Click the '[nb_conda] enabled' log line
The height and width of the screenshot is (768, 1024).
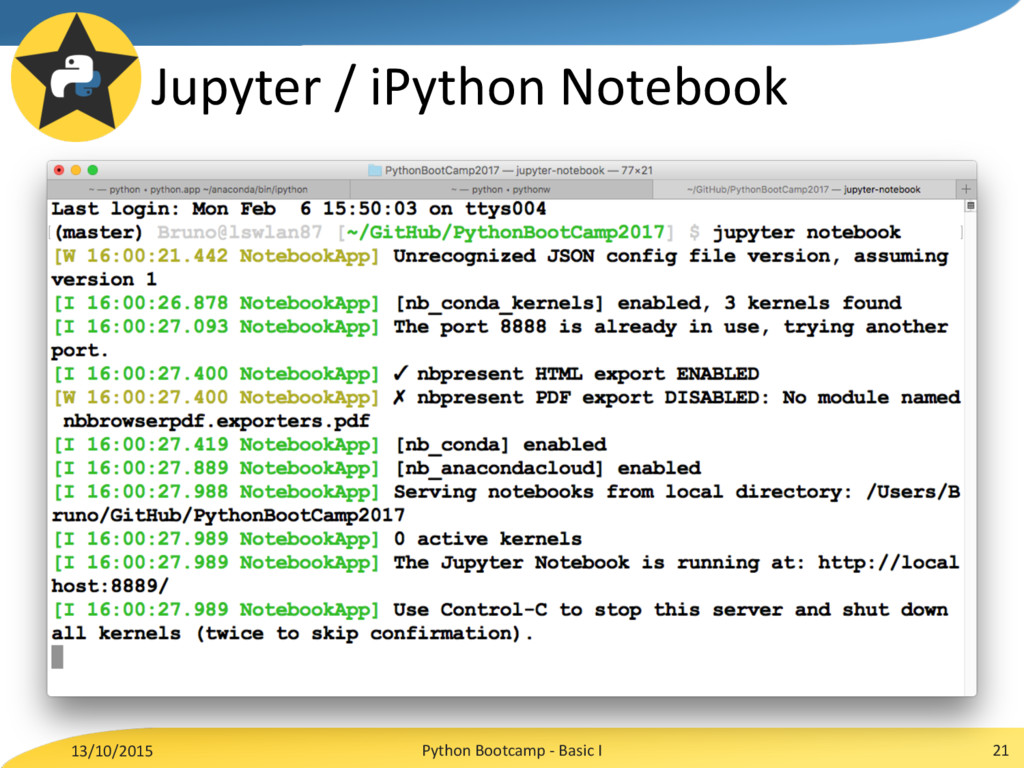point(501,445)
